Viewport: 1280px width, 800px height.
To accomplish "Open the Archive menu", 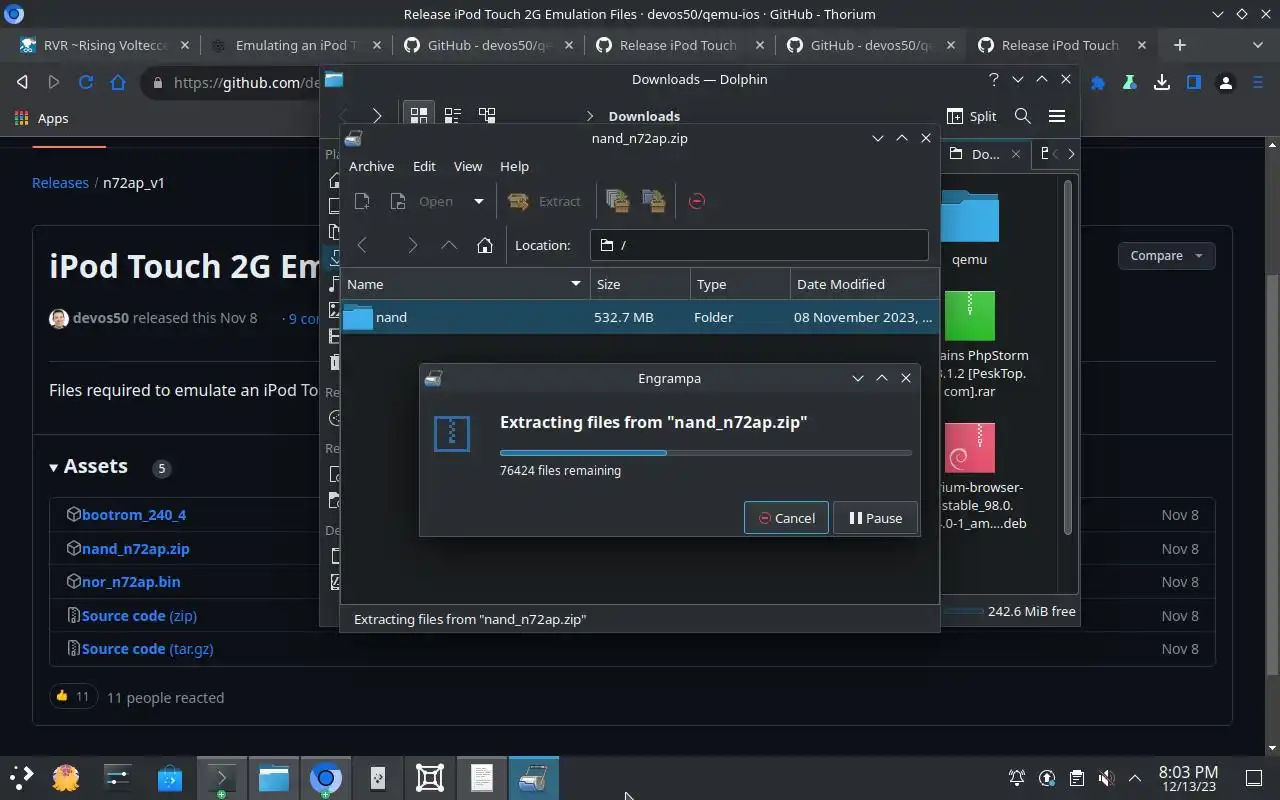I will [x=371, y=166].
